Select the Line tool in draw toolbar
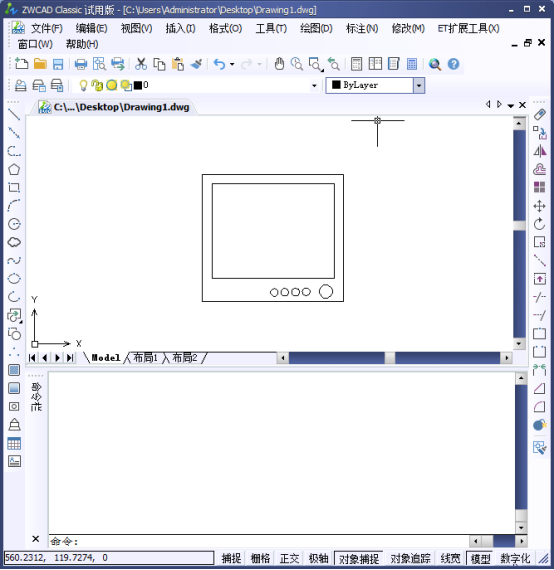Viewport: 554px width, 570px height. [x=14, y=115]
